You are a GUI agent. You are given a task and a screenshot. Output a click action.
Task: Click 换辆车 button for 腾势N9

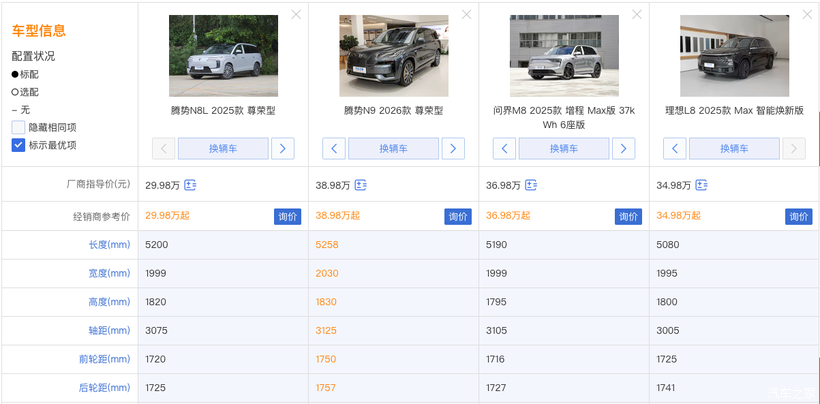click(x=394, y=148)
